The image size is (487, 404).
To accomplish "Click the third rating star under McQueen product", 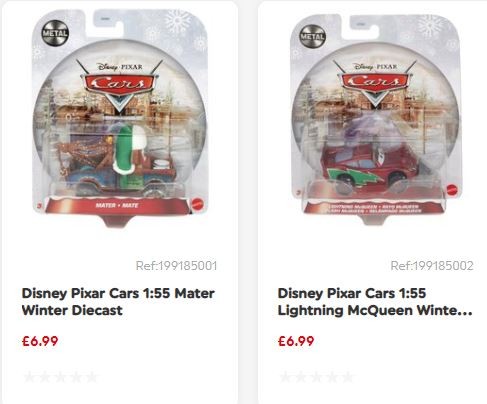I will coord(317,377).
